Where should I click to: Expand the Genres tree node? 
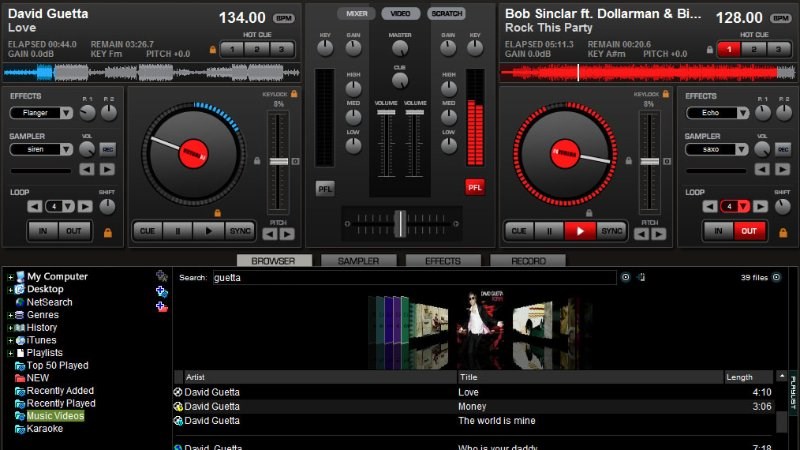[10, 315]
